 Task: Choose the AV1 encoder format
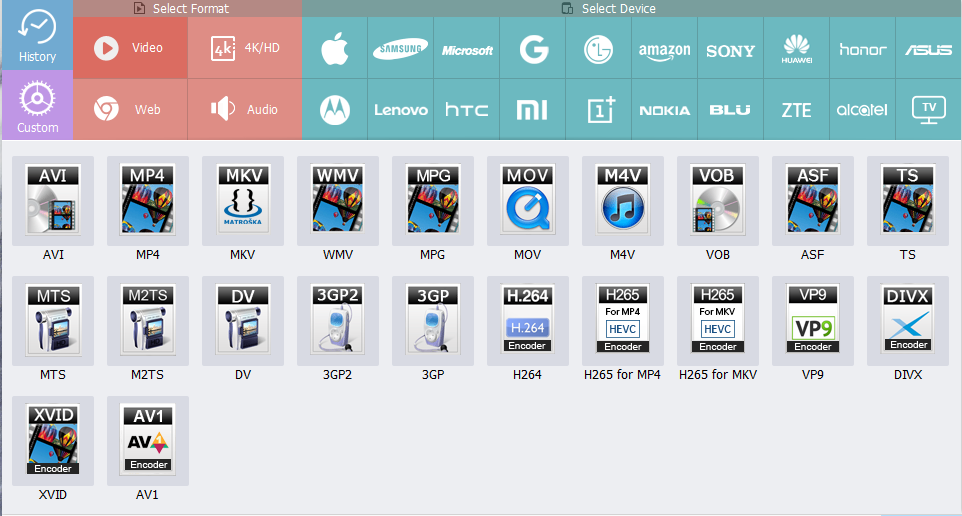tap(148, 441)
